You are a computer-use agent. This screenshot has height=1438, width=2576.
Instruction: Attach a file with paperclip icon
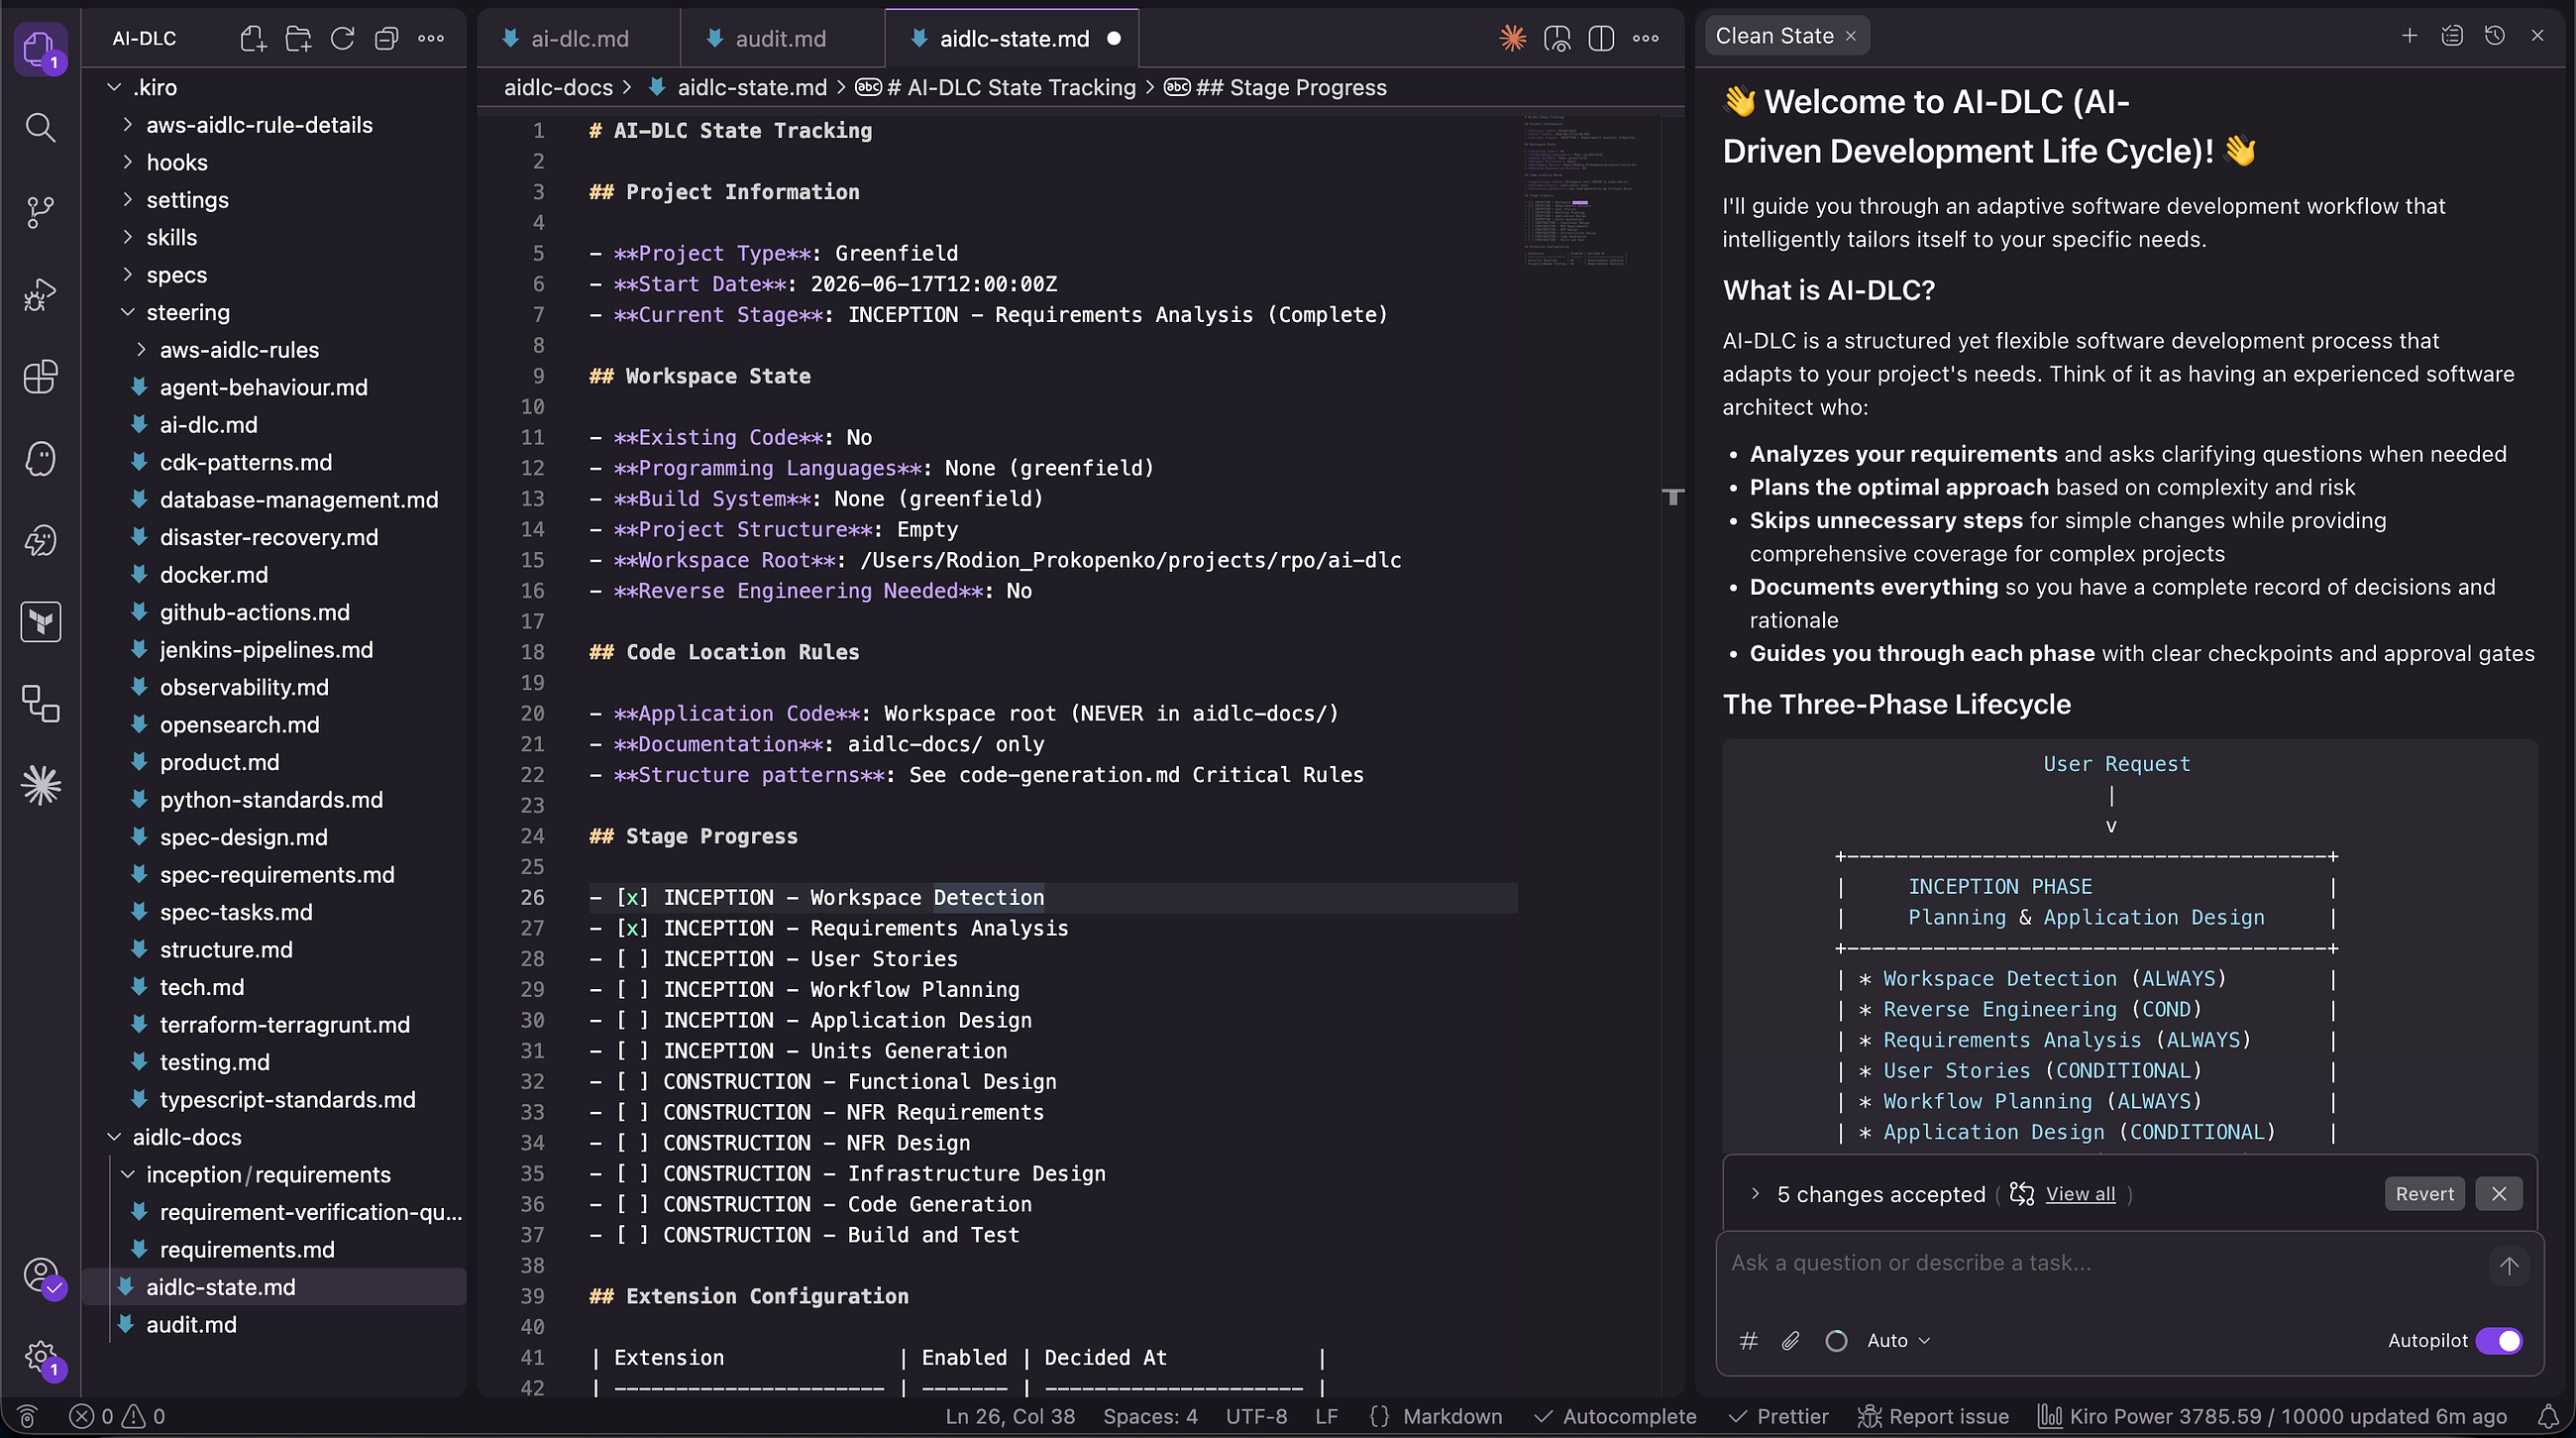click(1791, 1341)
